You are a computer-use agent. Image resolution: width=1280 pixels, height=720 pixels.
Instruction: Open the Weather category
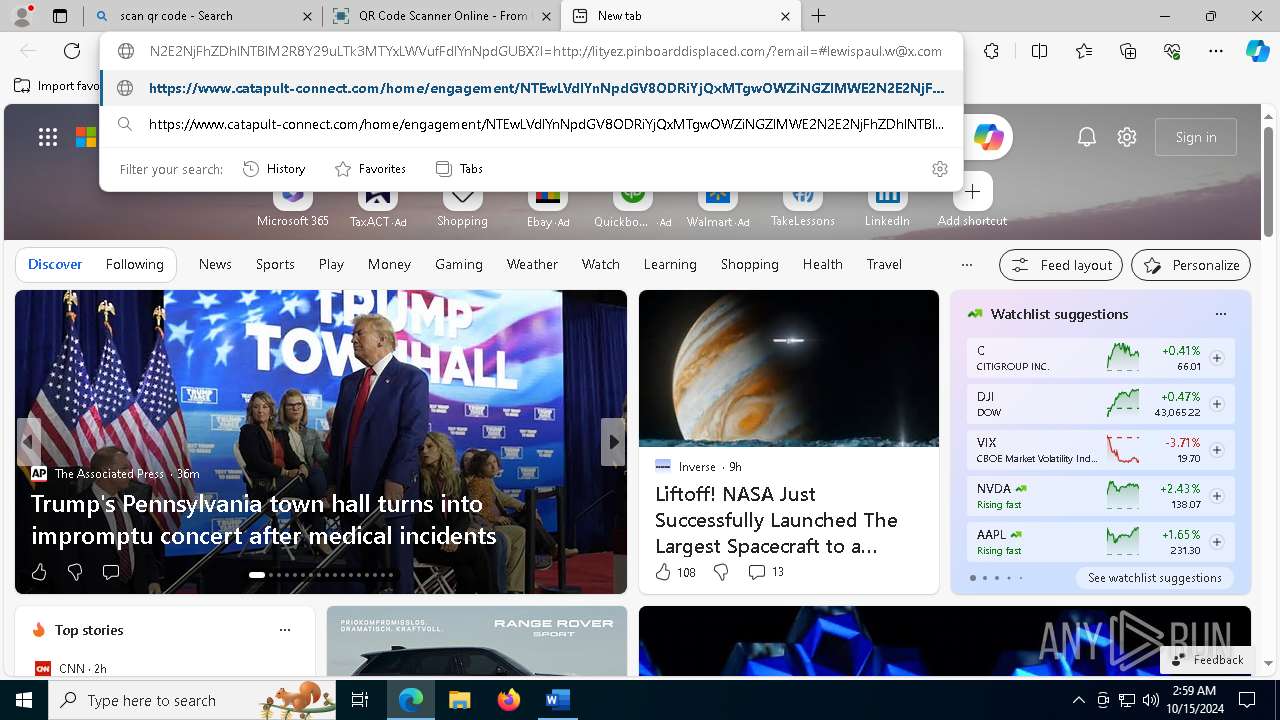pos(532,265)
